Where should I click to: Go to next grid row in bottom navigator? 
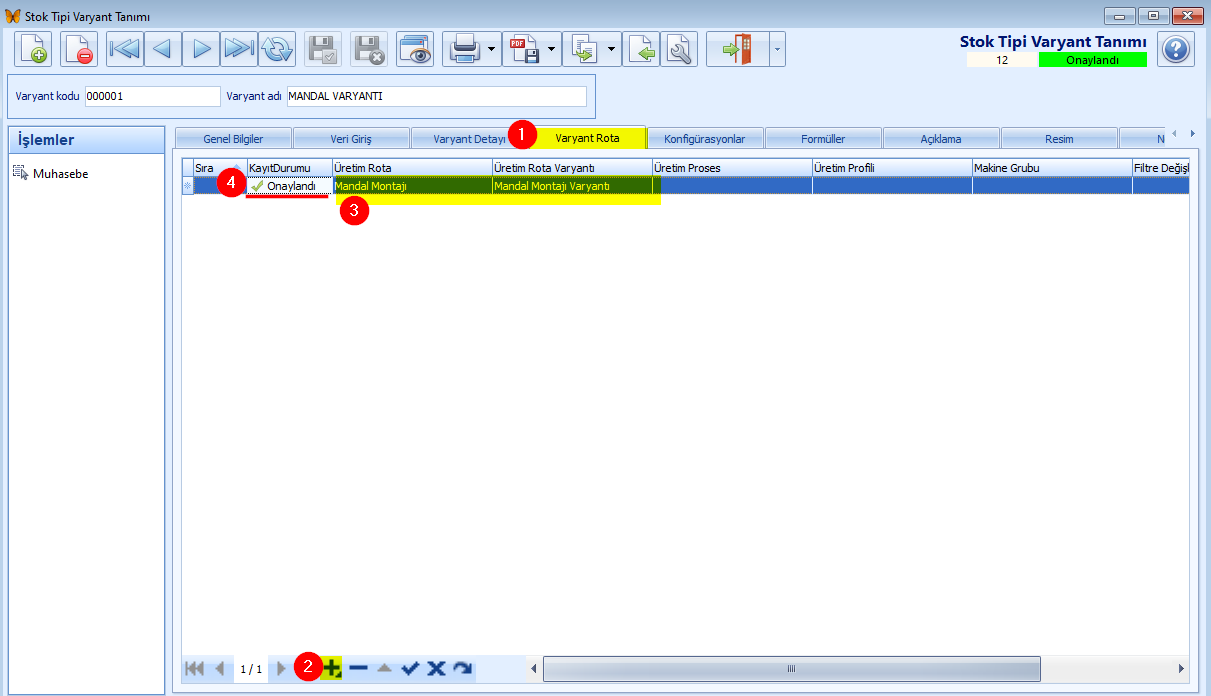pyautogui.click(x=281, y=668)
